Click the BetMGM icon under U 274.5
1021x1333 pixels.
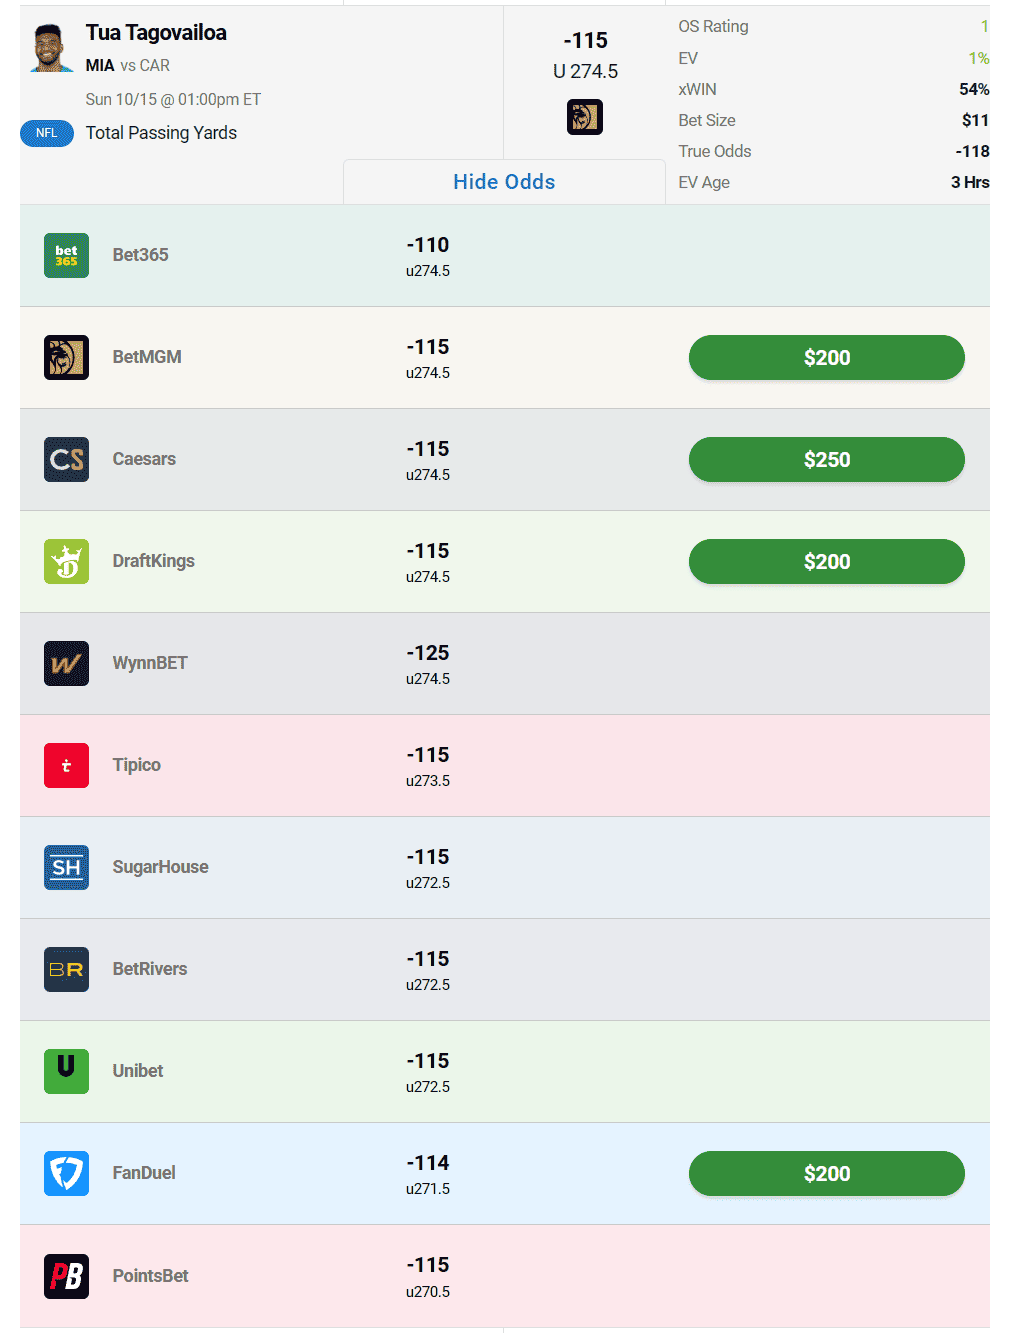[x=585, y=117]
